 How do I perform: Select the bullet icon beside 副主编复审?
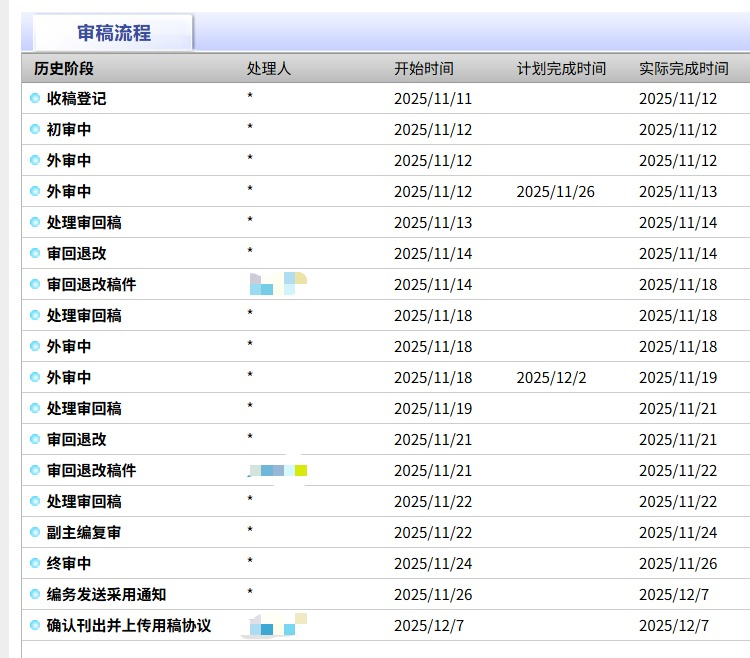tap(35, 533)
